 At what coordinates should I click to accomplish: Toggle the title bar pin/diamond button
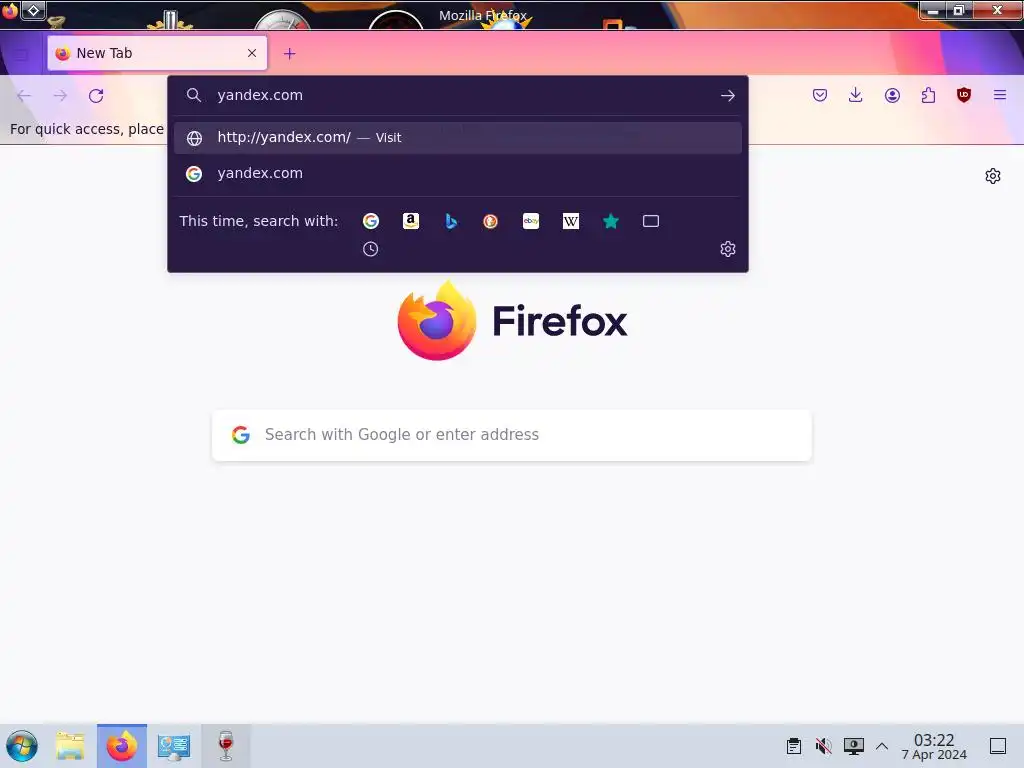tap(33, 10)
